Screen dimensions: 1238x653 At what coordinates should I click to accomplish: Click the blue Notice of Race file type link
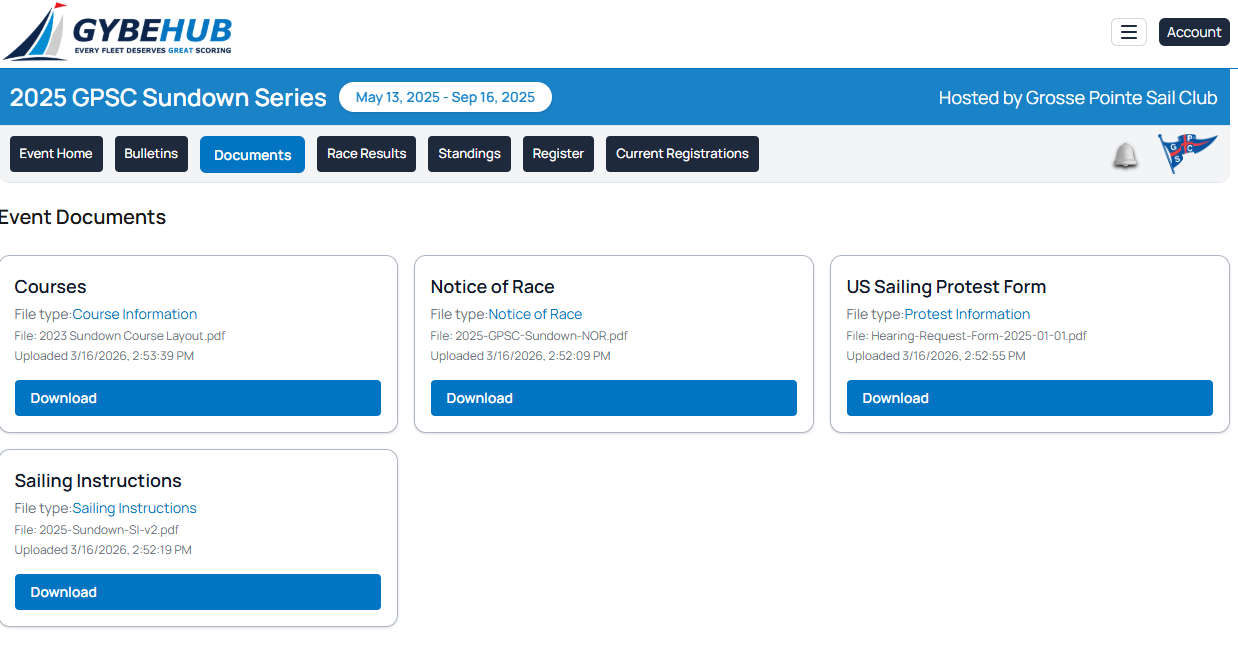[535, 314]
